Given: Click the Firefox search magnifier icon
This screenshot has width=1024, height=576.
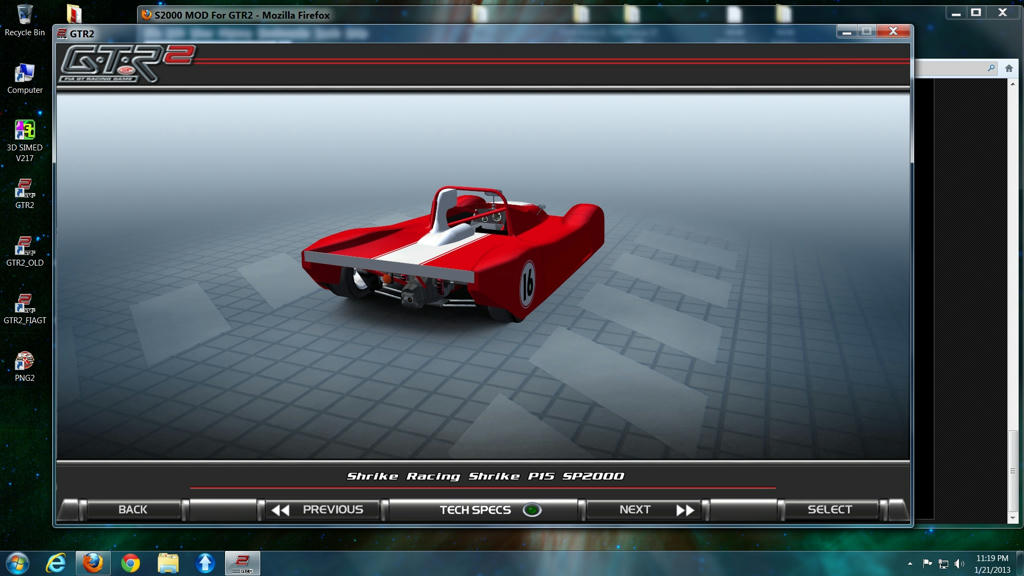Looking at the screenshot, I should point(991,68).
